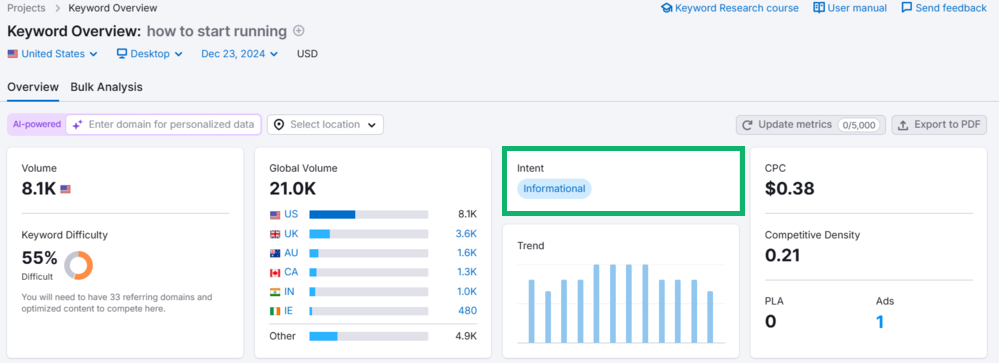The height and width of the screenshot is (363, 999).
Task: Click the Other volume 4.9K value
Action: pos(467,336)
